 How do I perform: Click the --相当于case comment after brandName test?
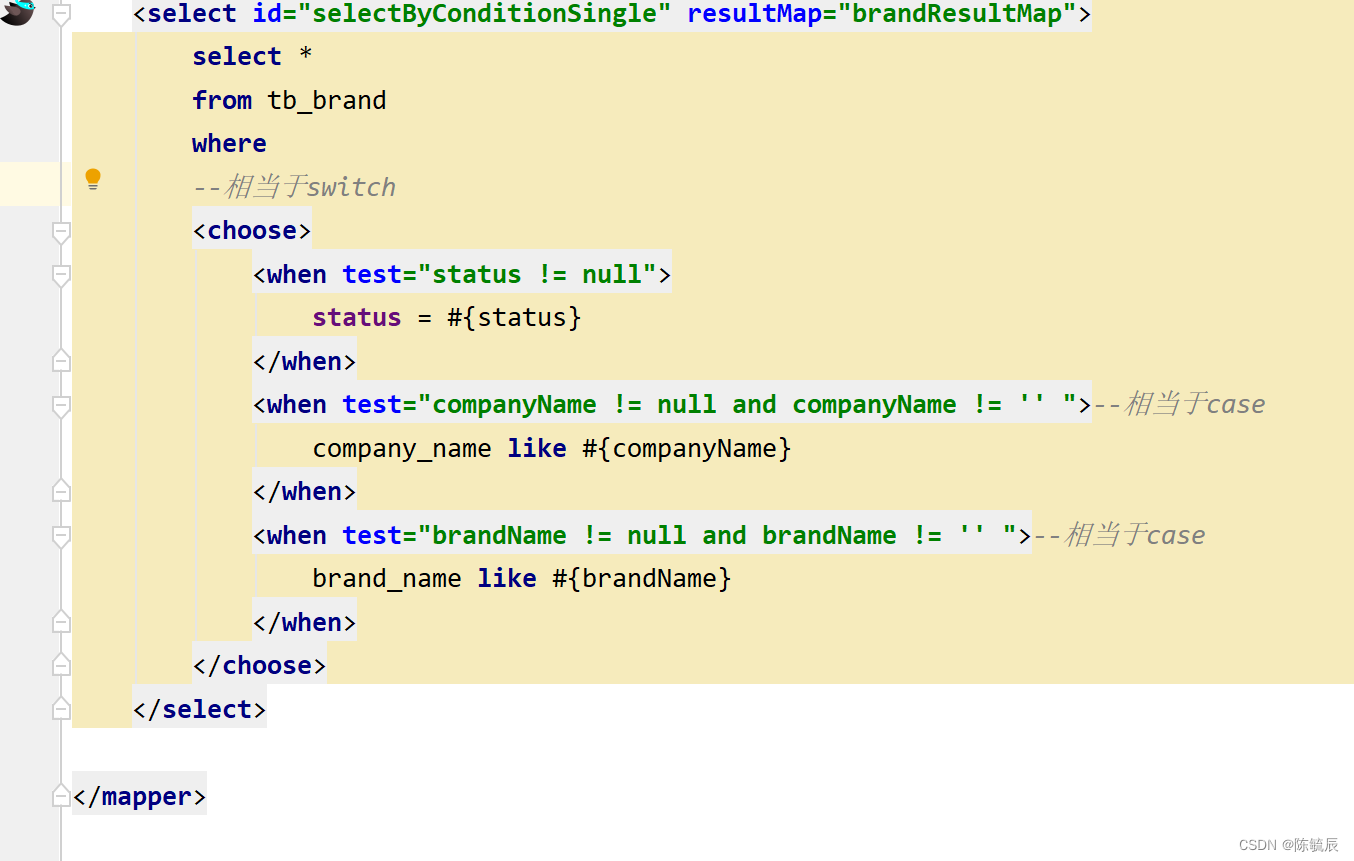tap(1119, 535)
